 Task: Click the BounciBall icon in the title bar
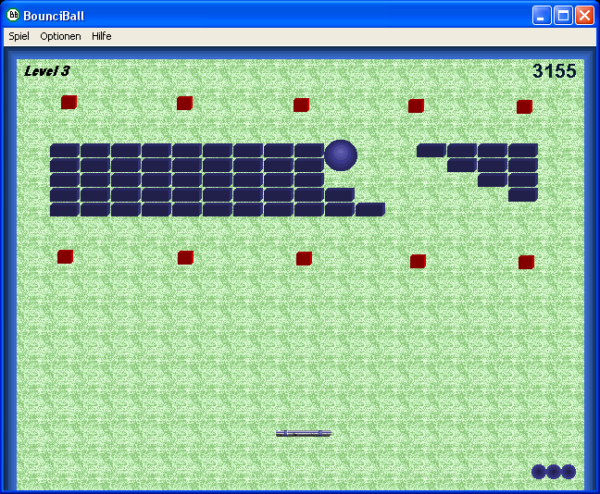[13, 15]
